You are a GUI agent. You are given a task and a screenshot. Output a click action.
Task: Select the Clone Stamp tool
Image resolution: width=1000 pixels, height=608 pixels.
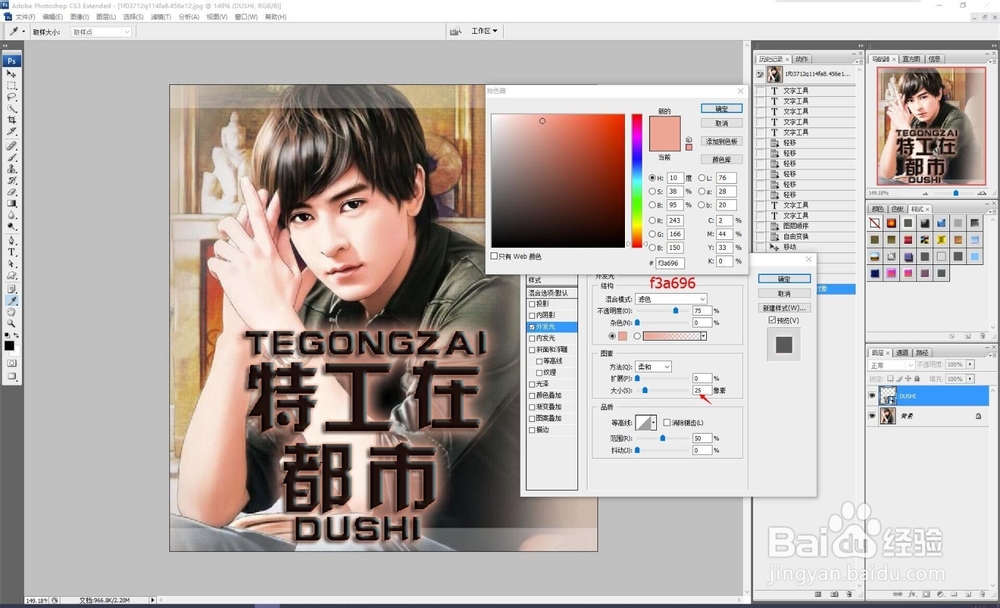pos(11,169)
